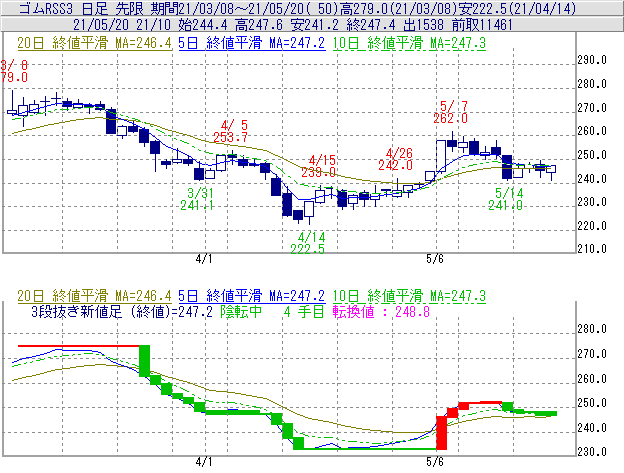This screenshot has height=473, width=624.
Task: Click the 5/6 date on upper axis
Action: (x=435, y=259)
